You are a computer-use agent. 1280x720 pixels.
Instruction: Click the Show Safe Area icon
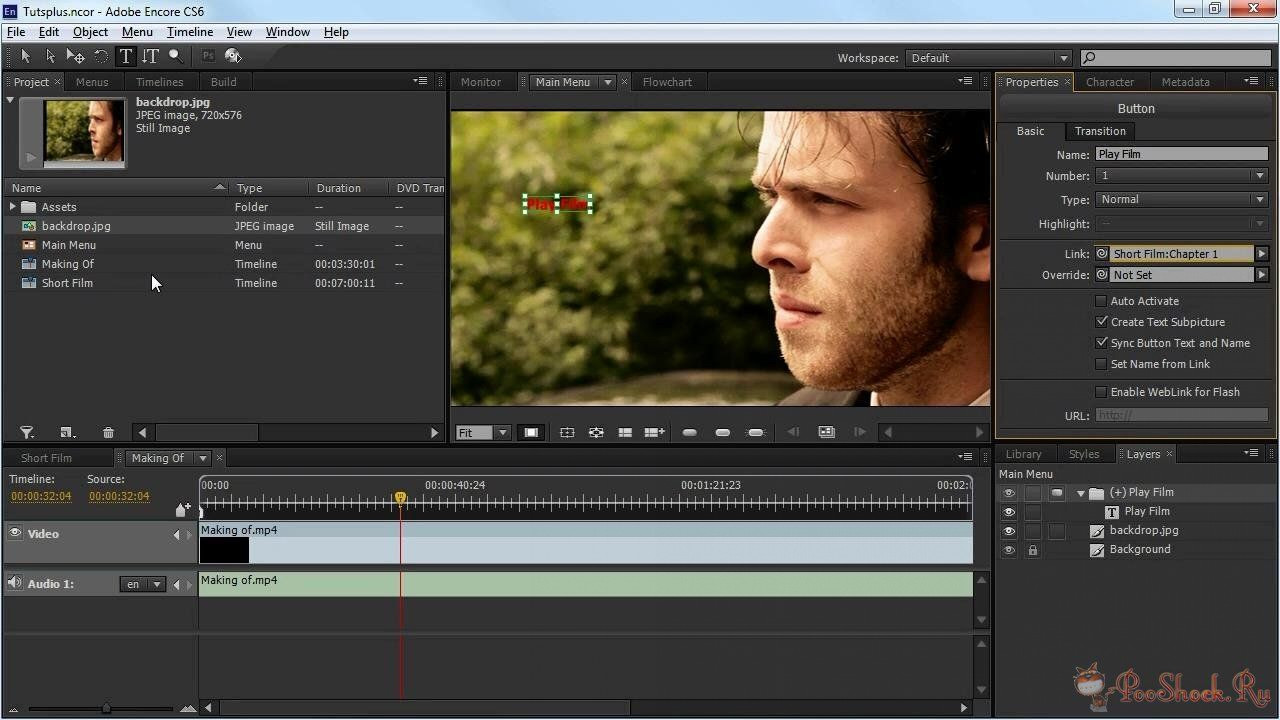click(567, 433)
